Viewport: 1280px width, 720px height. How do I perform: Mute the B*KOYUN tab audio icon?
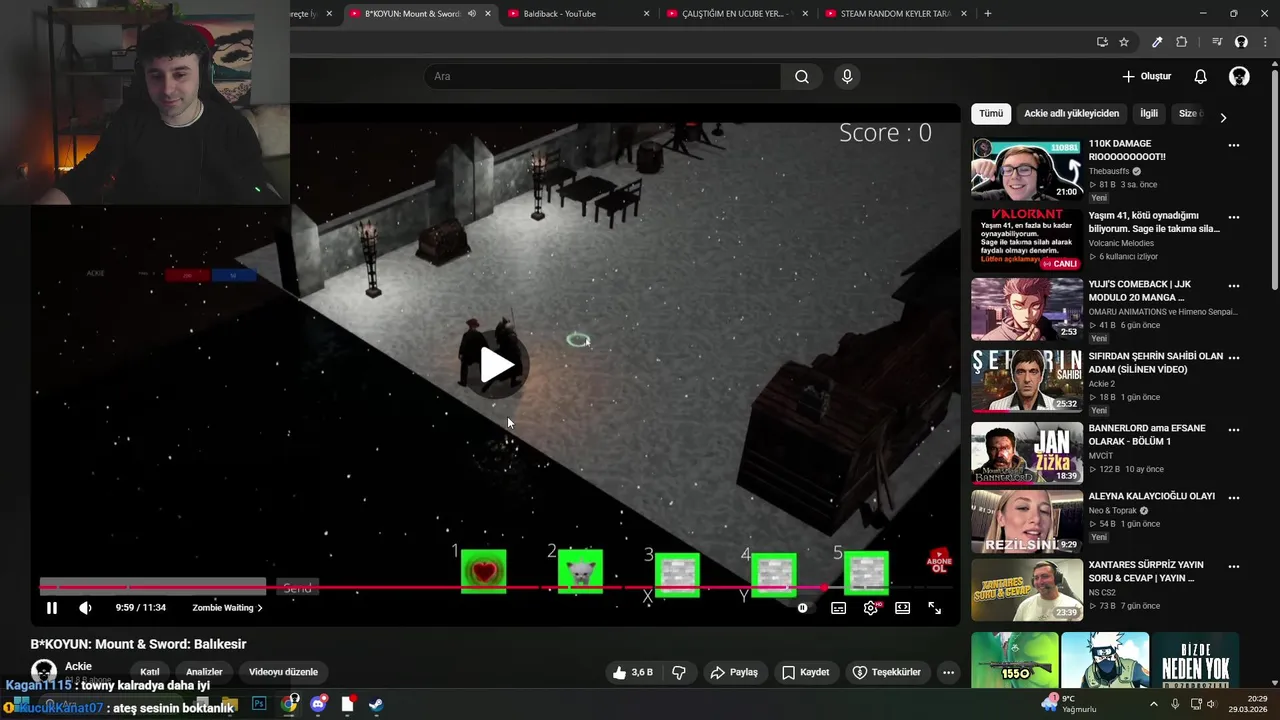(472, 13)
